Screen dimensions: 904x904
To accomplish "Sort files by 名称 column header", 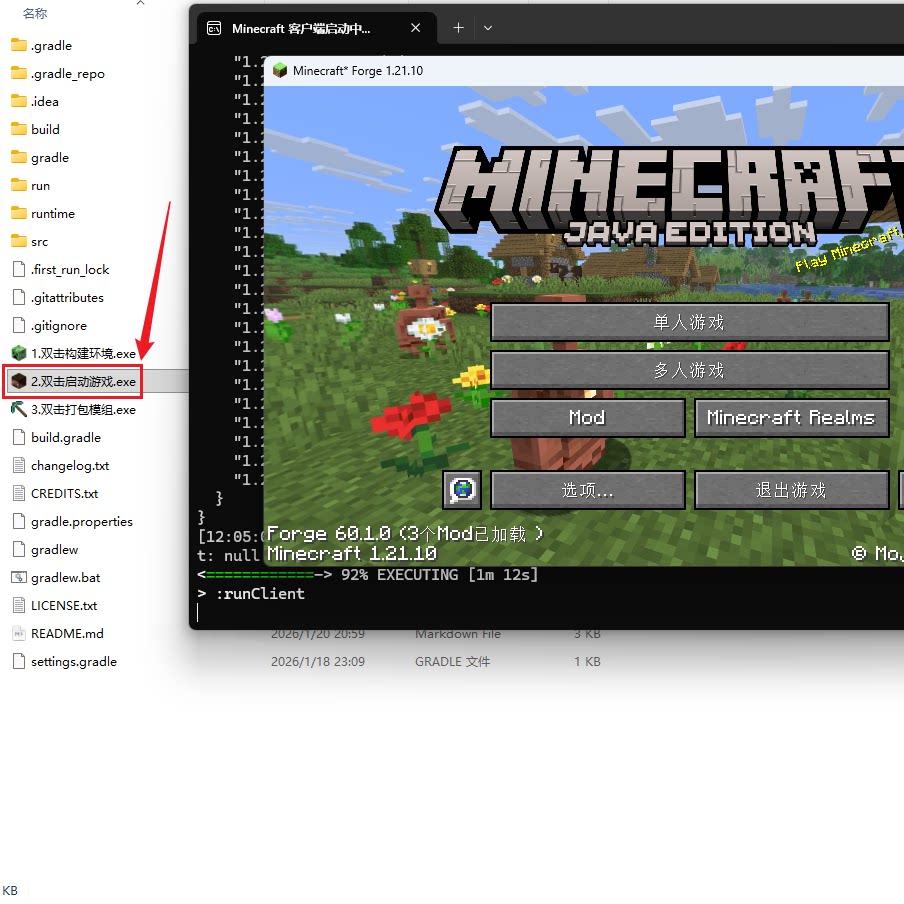I will pos(35,13).
